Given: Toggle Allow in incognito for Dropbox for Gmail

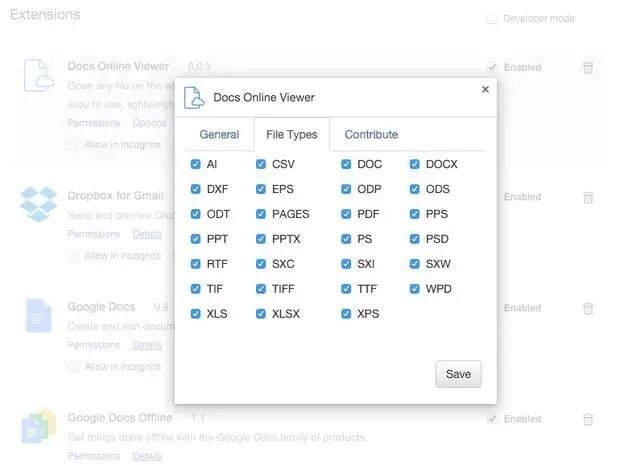Looking at the screenshot, I should click(72, 256).
